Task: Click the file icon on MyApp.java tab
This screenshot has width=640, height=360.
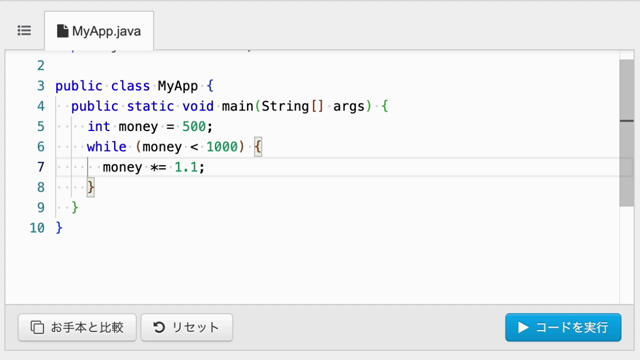Action: pyautogui.click(x=62, y=31)
